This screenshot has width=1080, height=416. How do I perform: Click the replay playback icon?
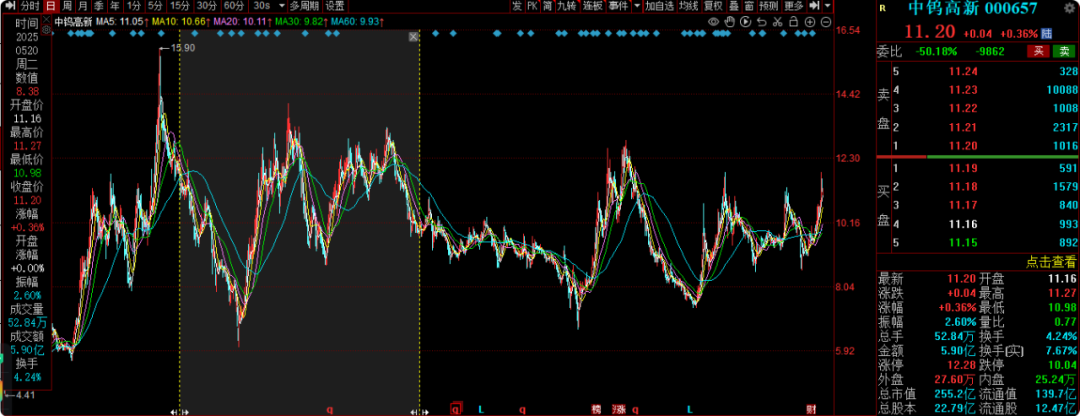coord(745,22)
